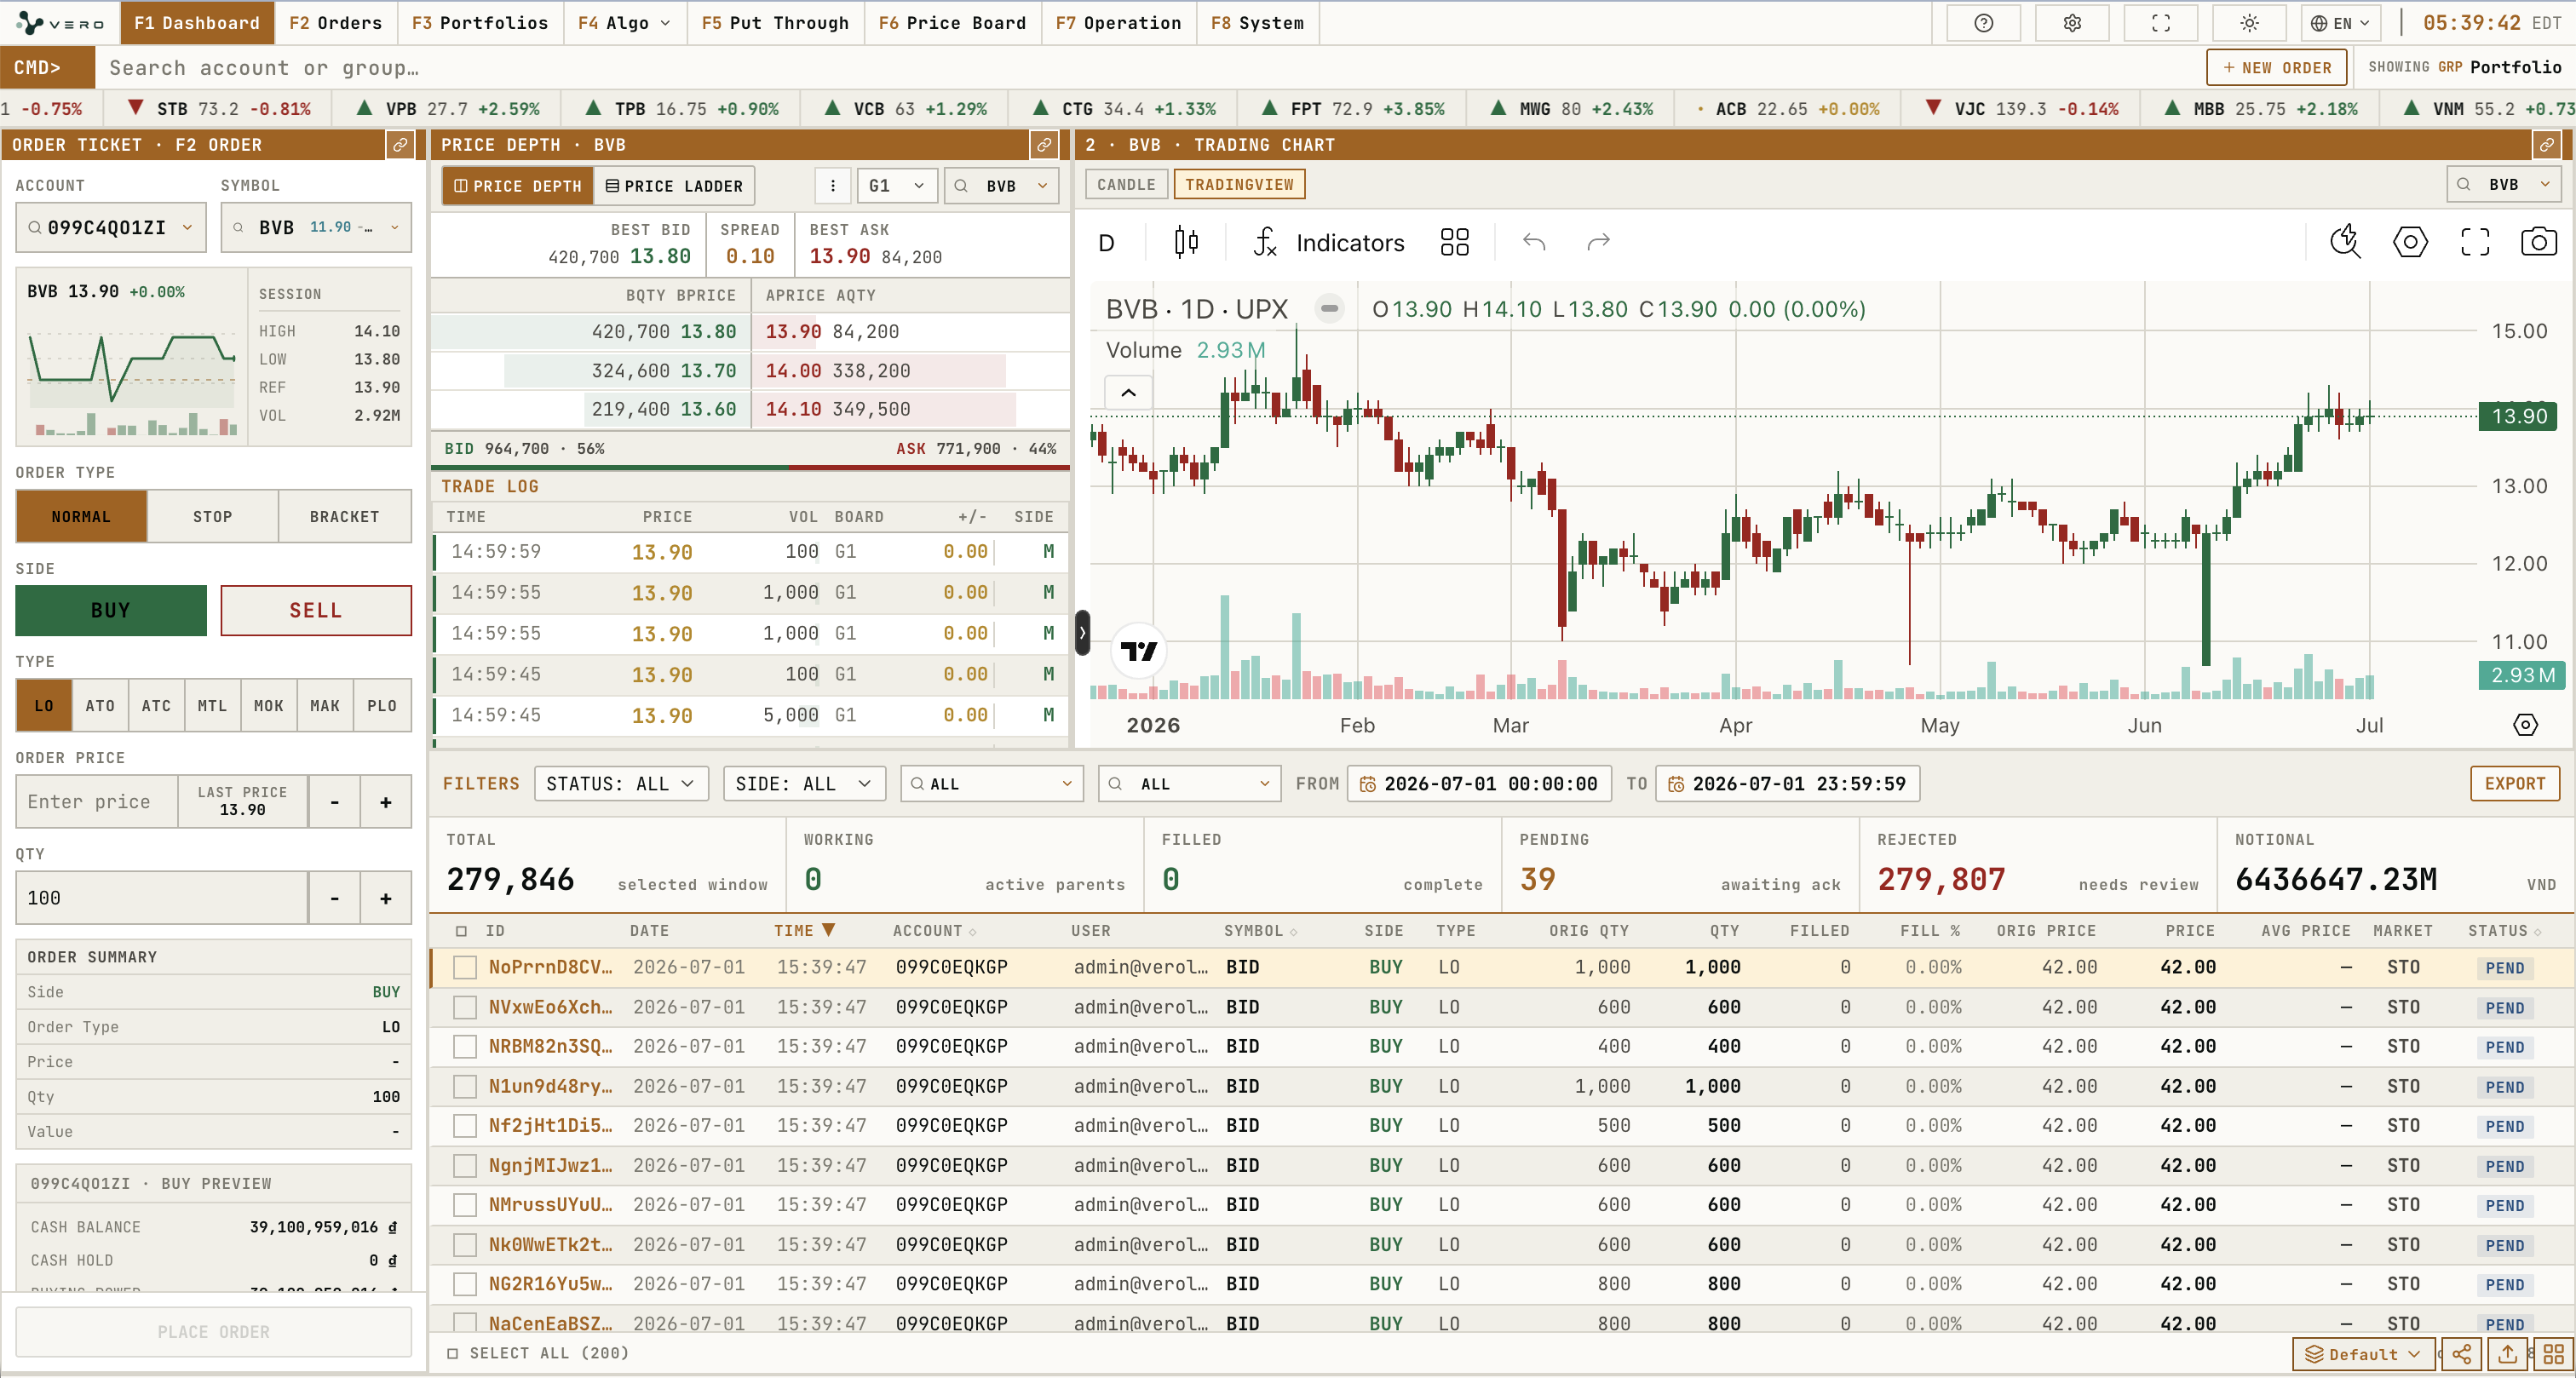
Task: Open BVB symbol dropdown in Price Depth
Action: click(1001, 185)
